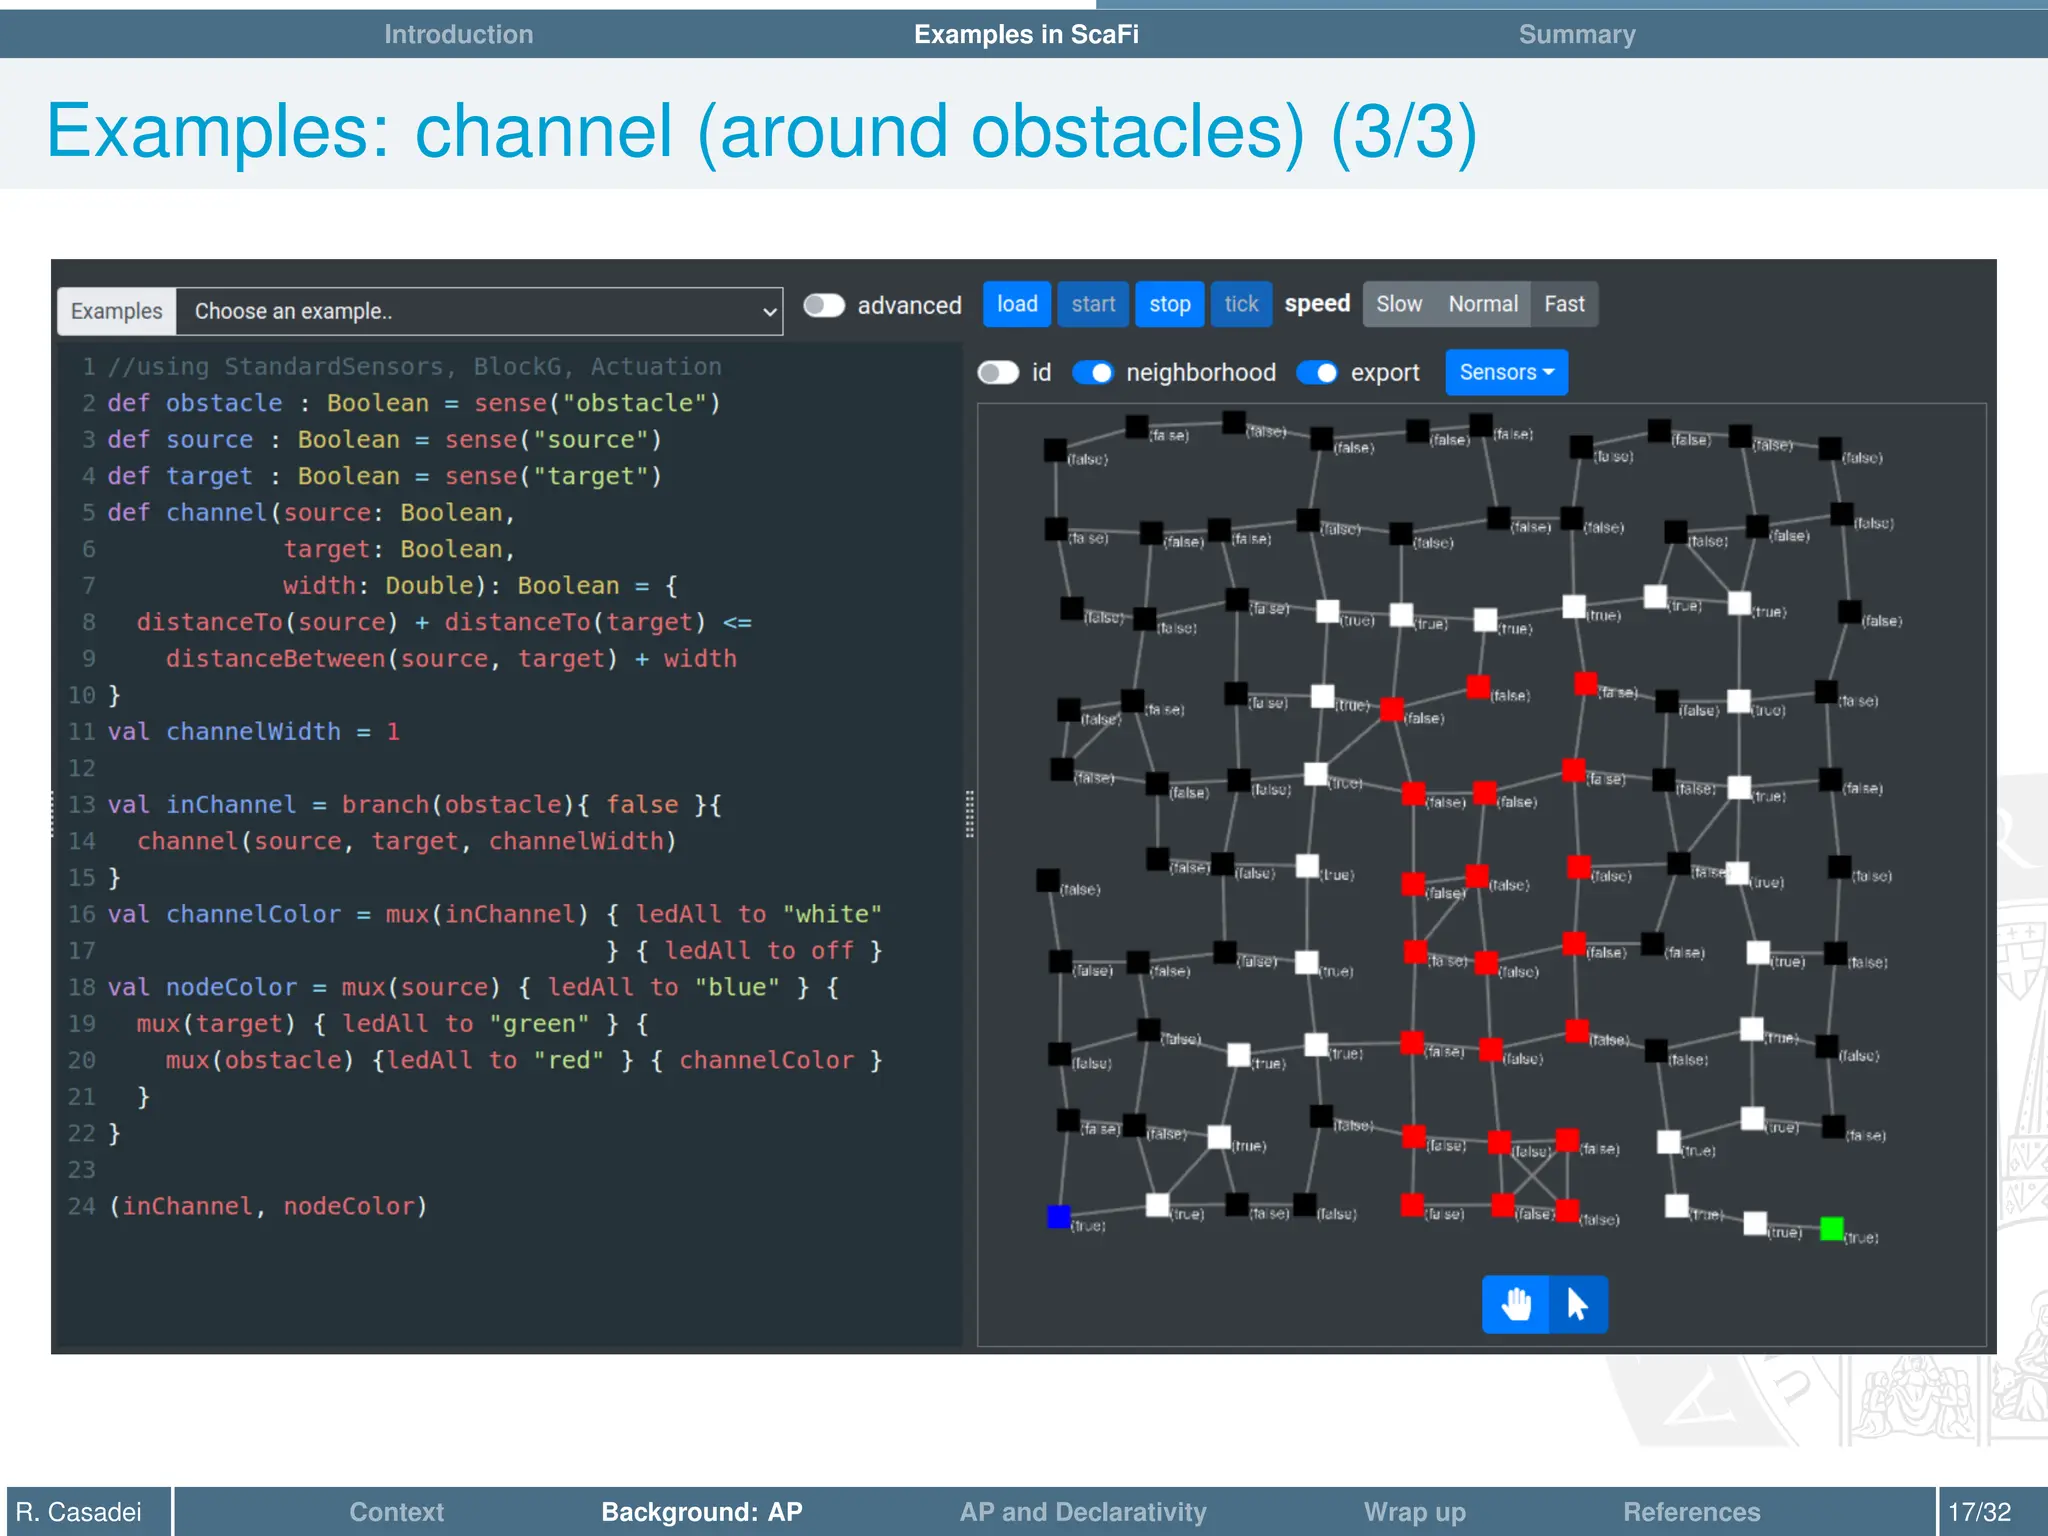This screenshot has width=2048, height=1536.
Task: Click code line 18 val nodeColor
Action: tap(473, 987)
